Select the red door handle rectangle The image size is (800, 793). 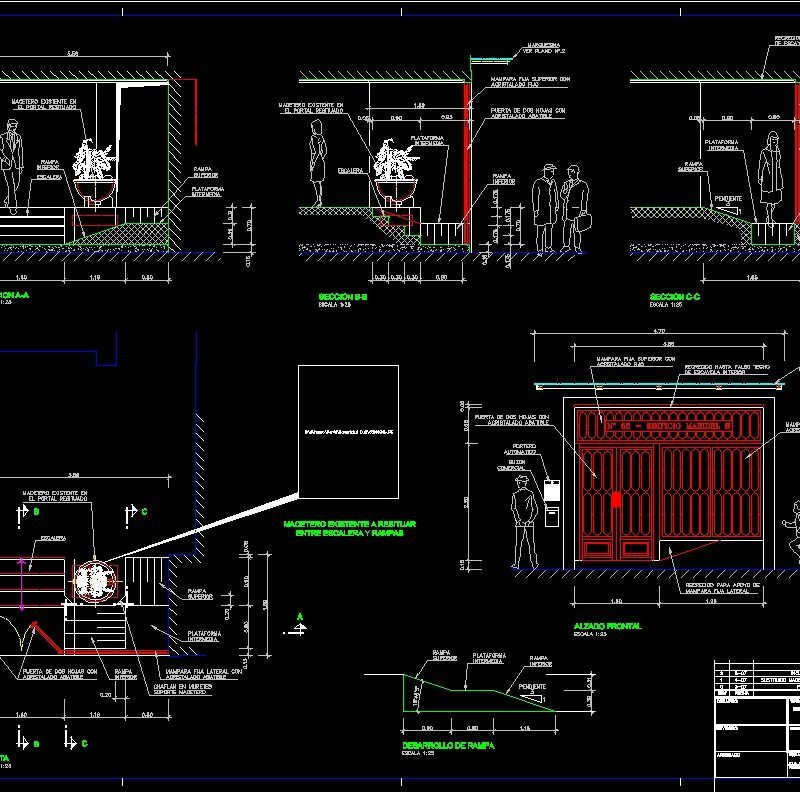[x=616, y=498]
